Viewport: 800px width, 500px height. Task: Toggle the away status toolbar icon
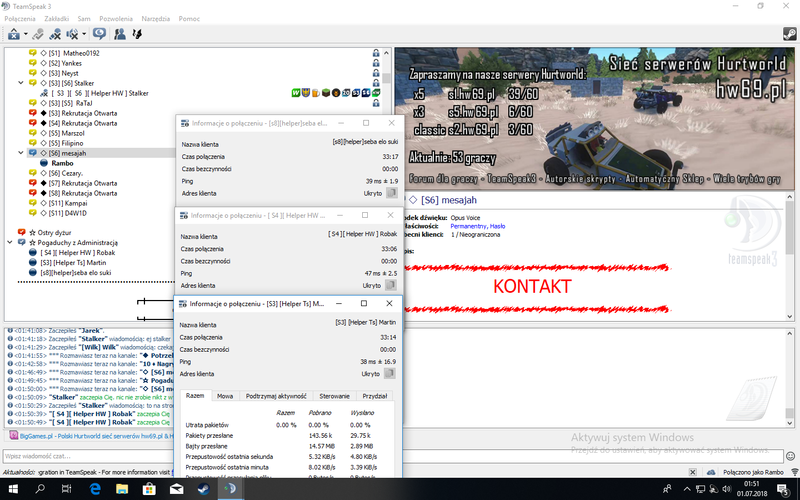point(38,34)
